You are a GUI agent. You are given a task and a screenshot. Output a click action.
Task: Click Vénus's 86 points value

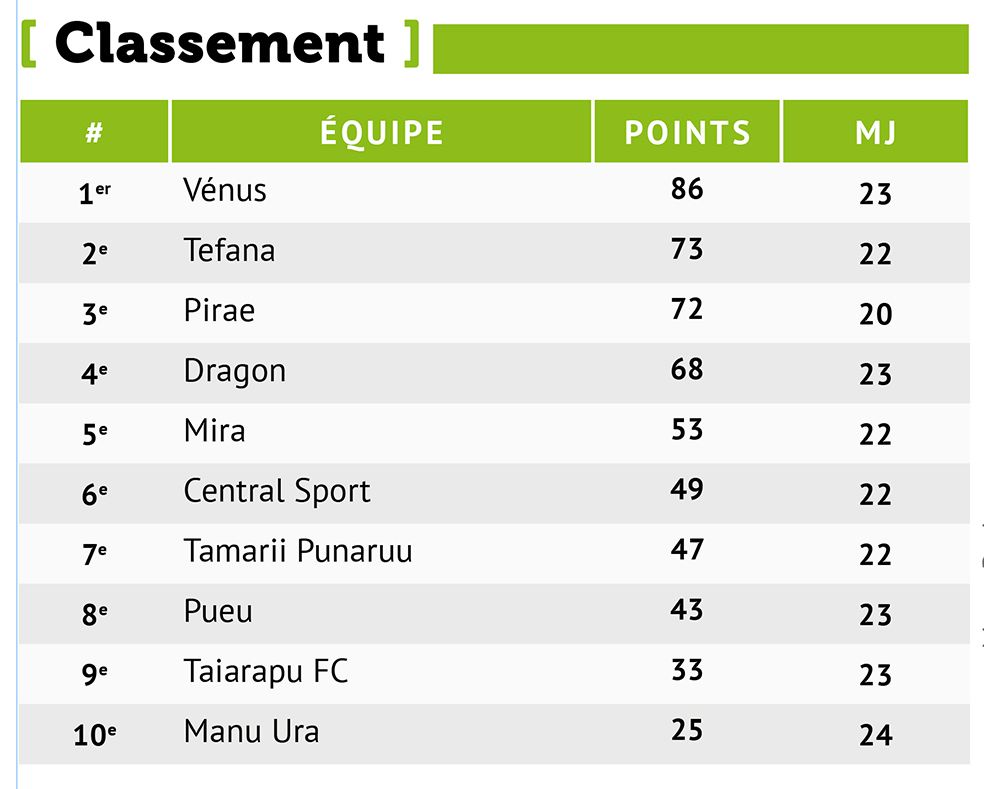point(687,188)
